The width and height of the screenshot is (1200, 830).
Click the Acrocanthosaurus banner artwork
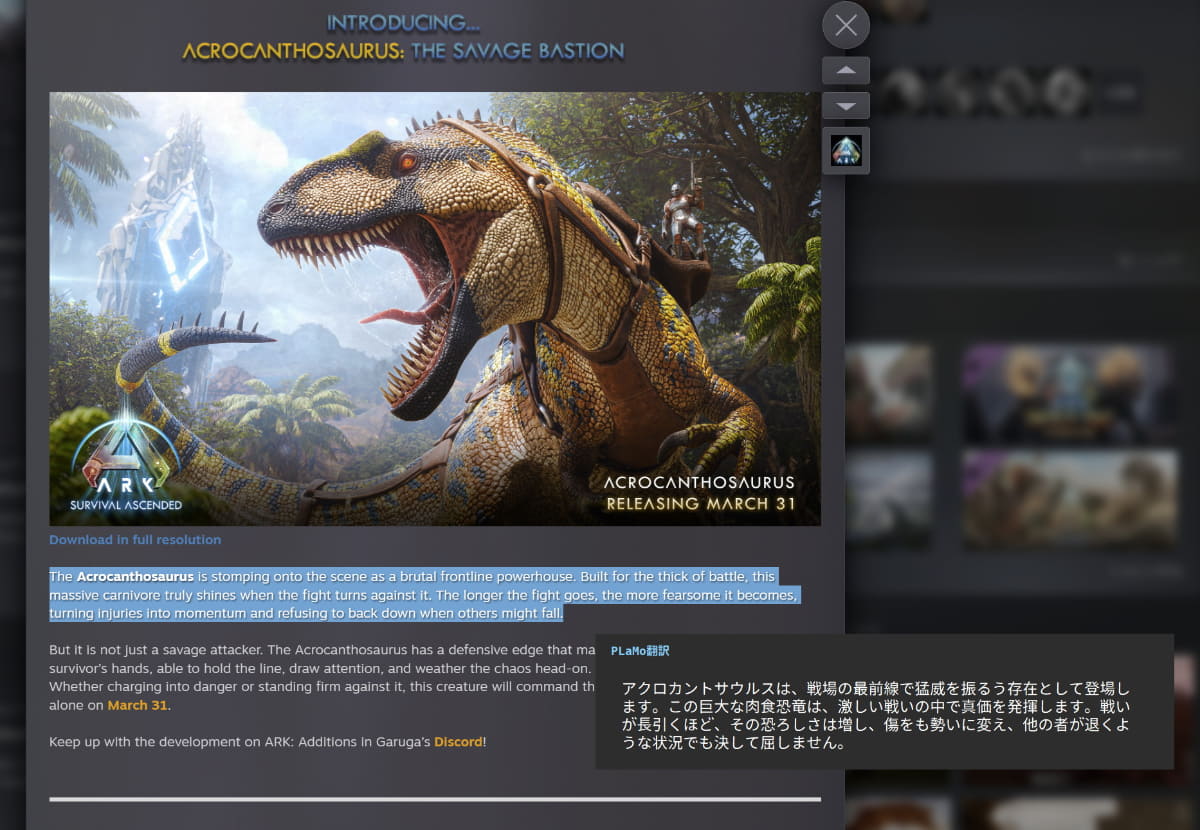click(435, 308)
